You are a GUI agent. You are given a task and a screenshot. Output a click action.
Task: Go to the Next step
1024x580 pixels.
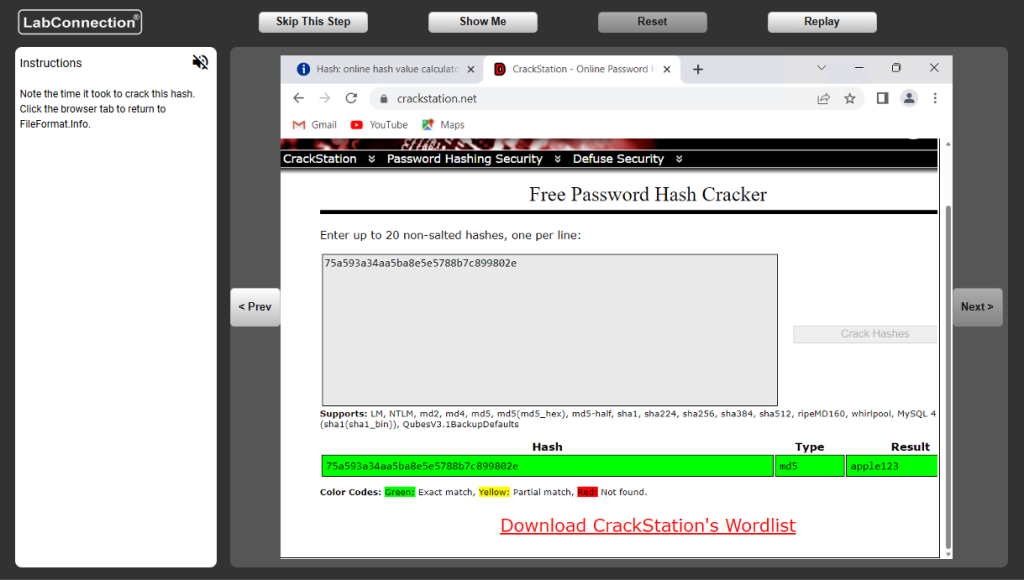tap(977, 307)
